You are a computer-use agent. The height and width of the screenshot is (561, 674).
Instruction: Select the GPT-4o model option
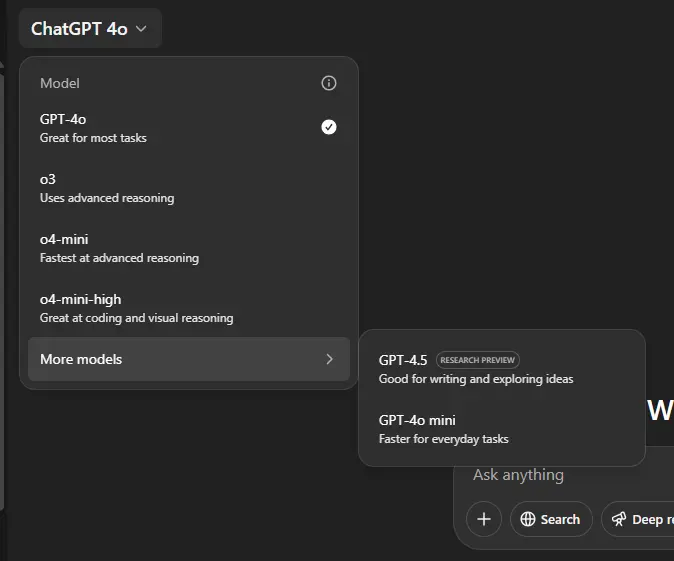pyautogui.click(x=189, y=128)
